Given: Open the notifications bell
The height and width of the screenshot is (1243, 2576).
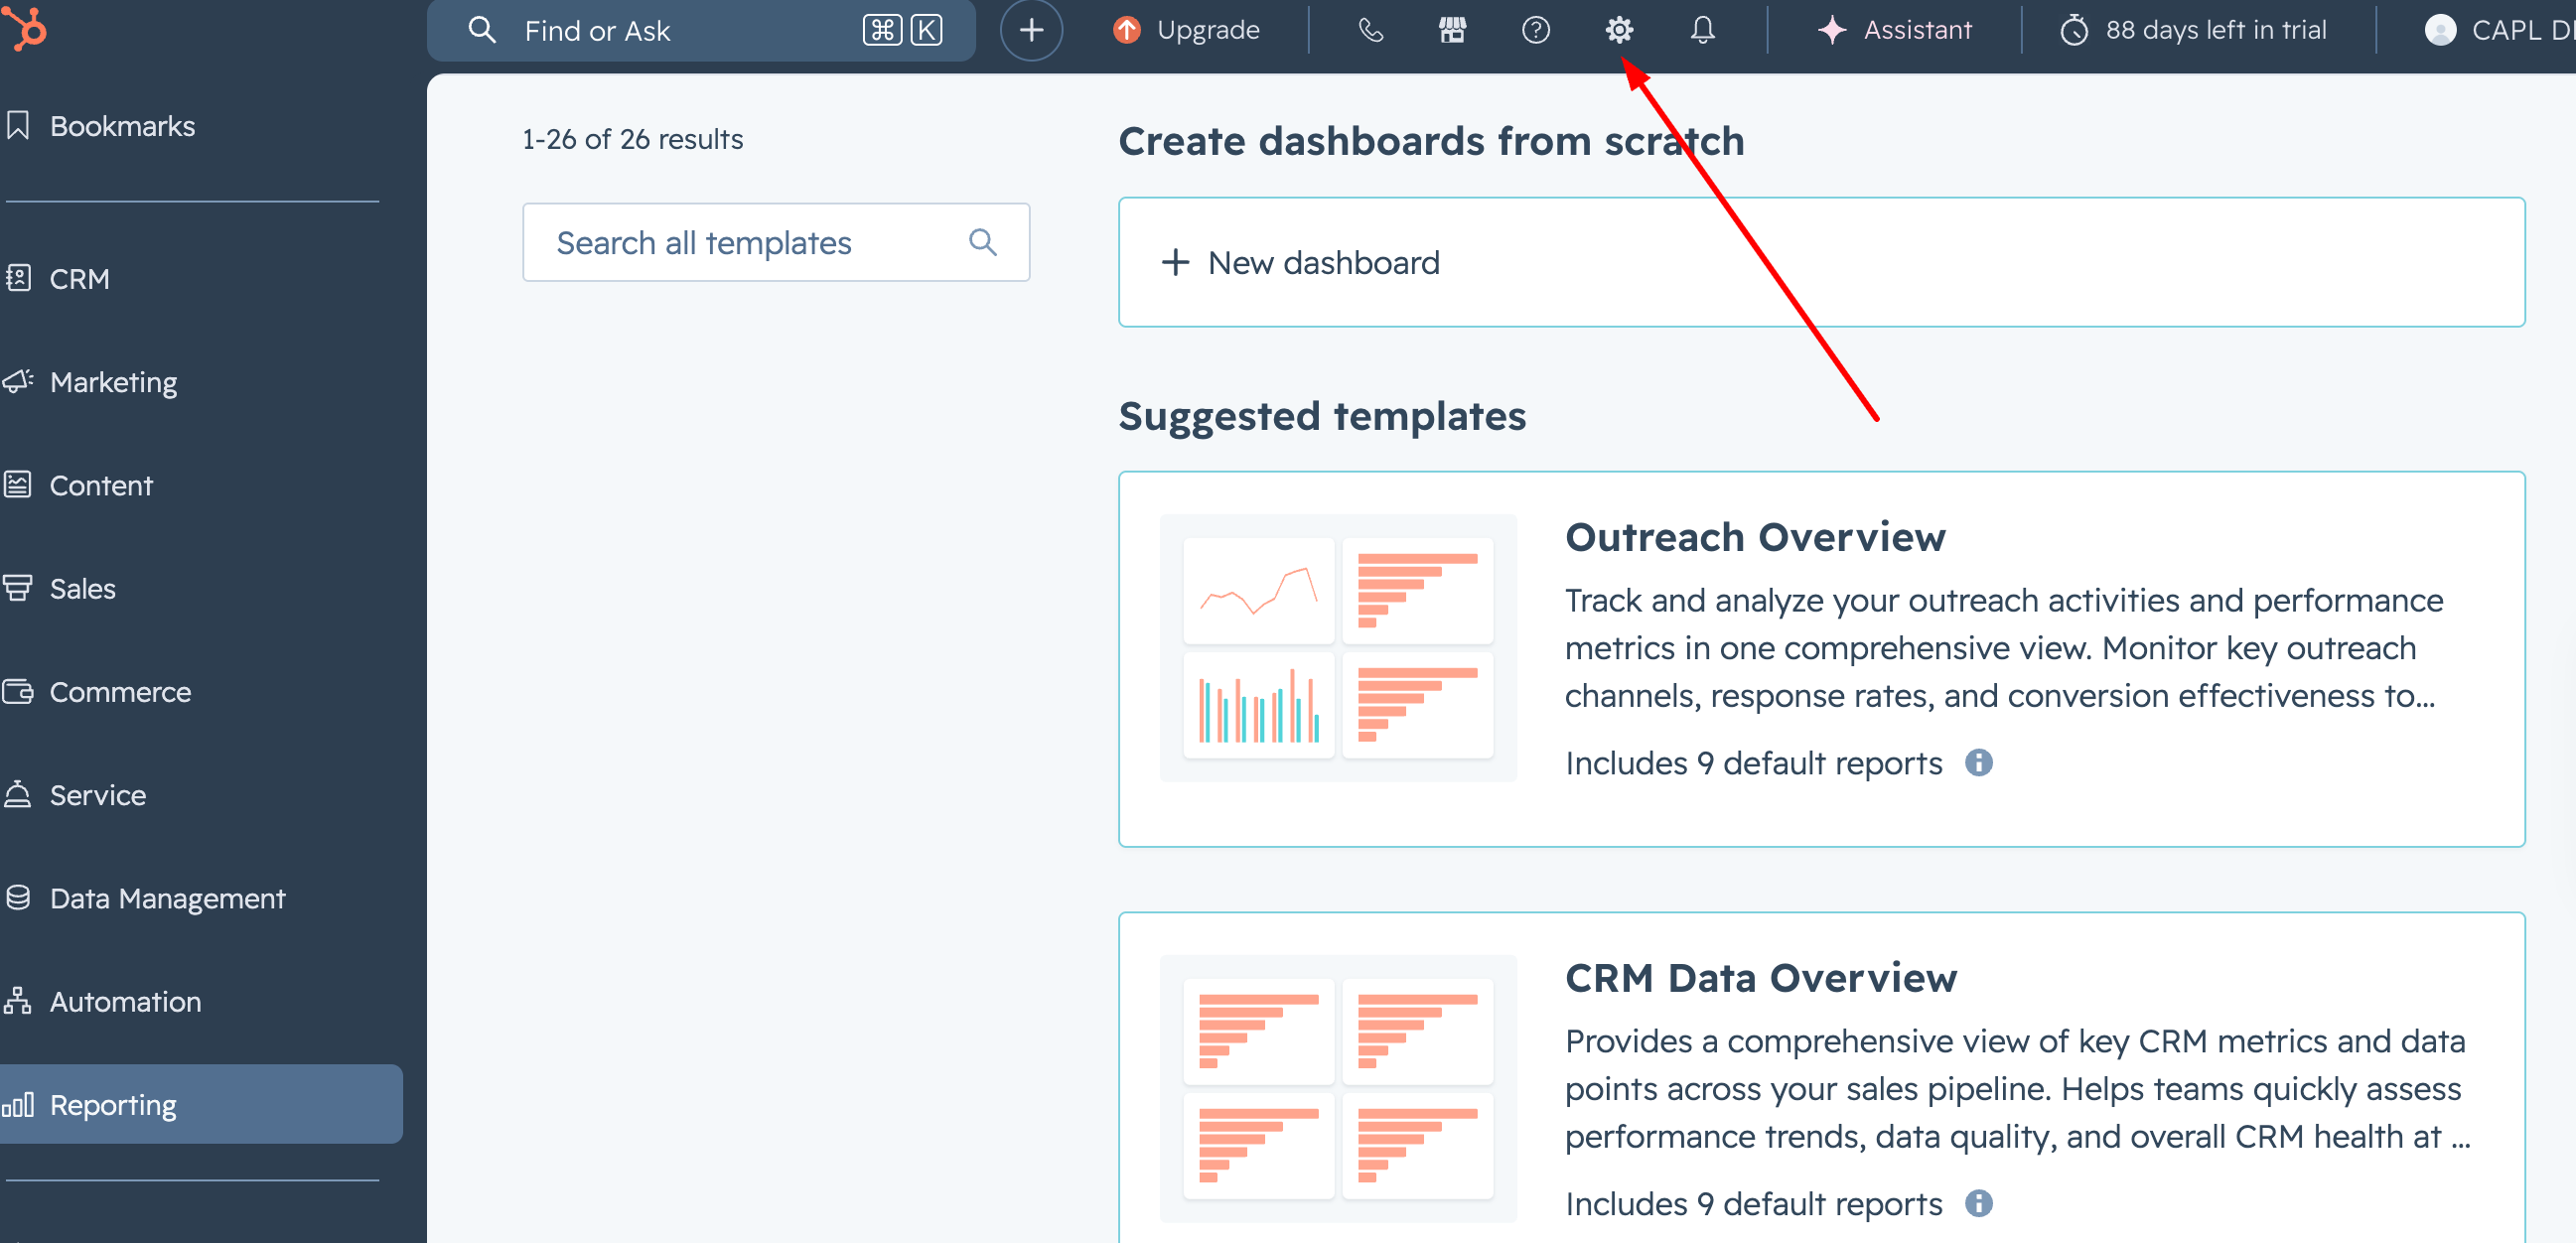Looking at the screenshot, I should [1702, 30].
